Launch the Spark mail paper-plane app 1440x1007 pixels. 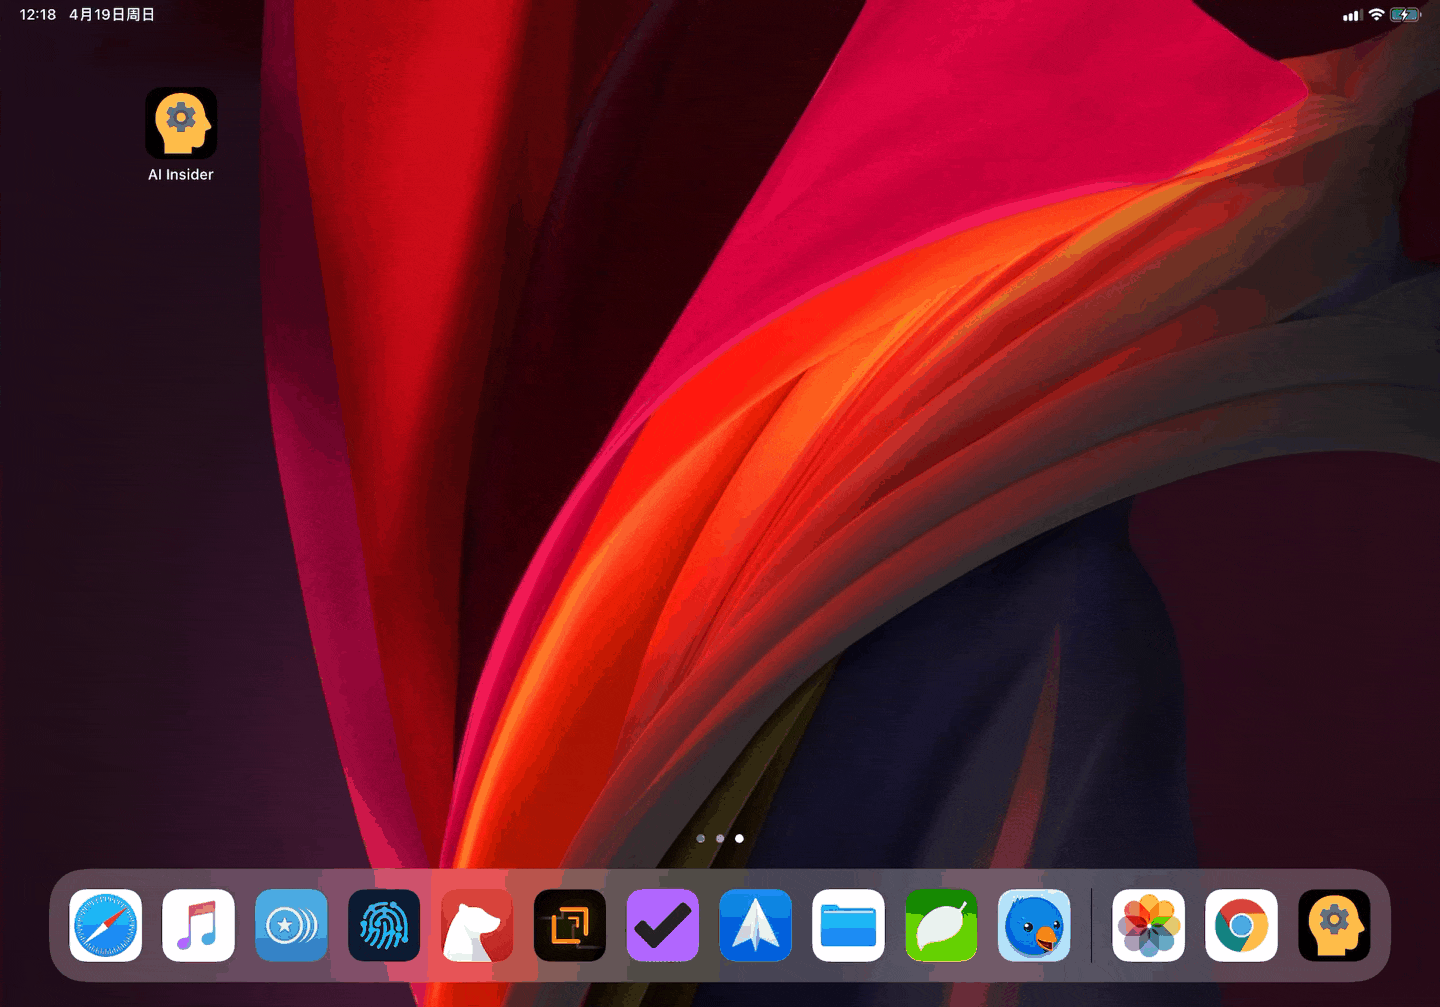[x=756, y=925]
